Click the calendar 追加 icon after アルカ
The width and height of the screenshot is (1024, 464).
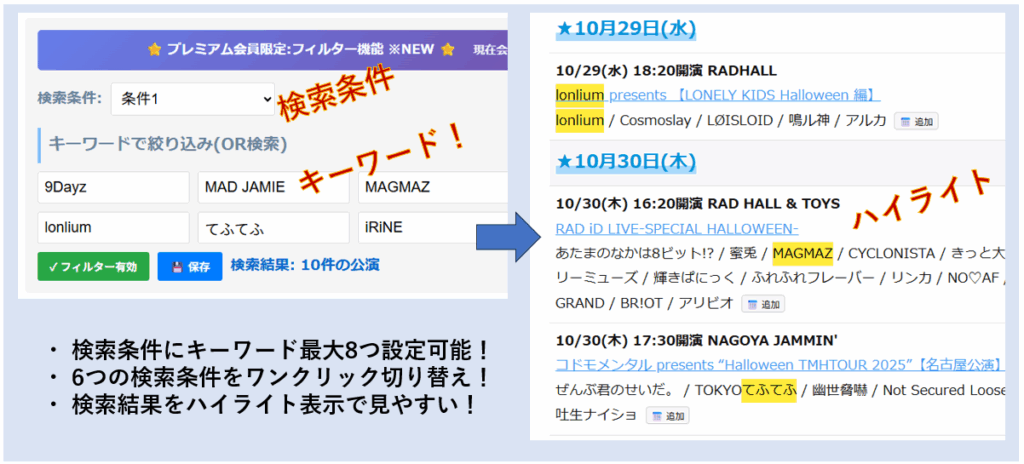tap(915, 121)
